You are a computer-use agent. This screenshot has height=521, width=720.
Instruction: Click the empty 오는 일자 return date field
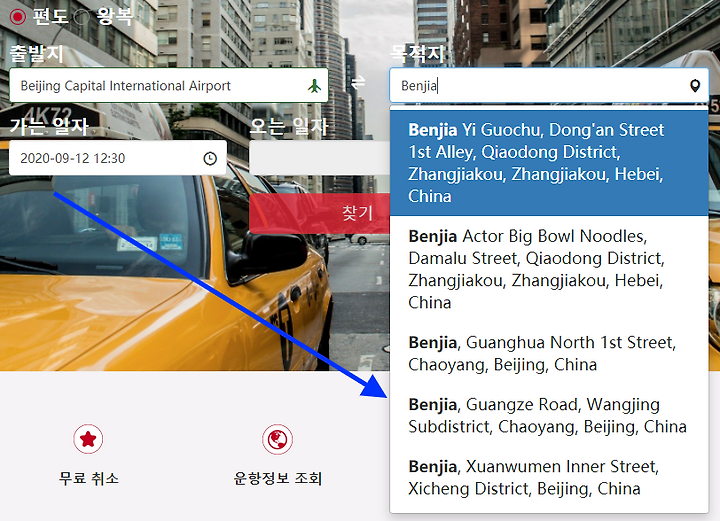[x=320, y=158]
